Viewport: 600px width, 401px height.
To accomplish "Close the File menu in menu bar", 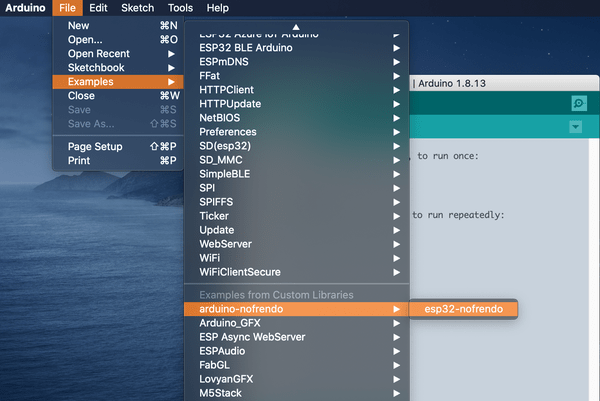I will [x=67, y=8].
